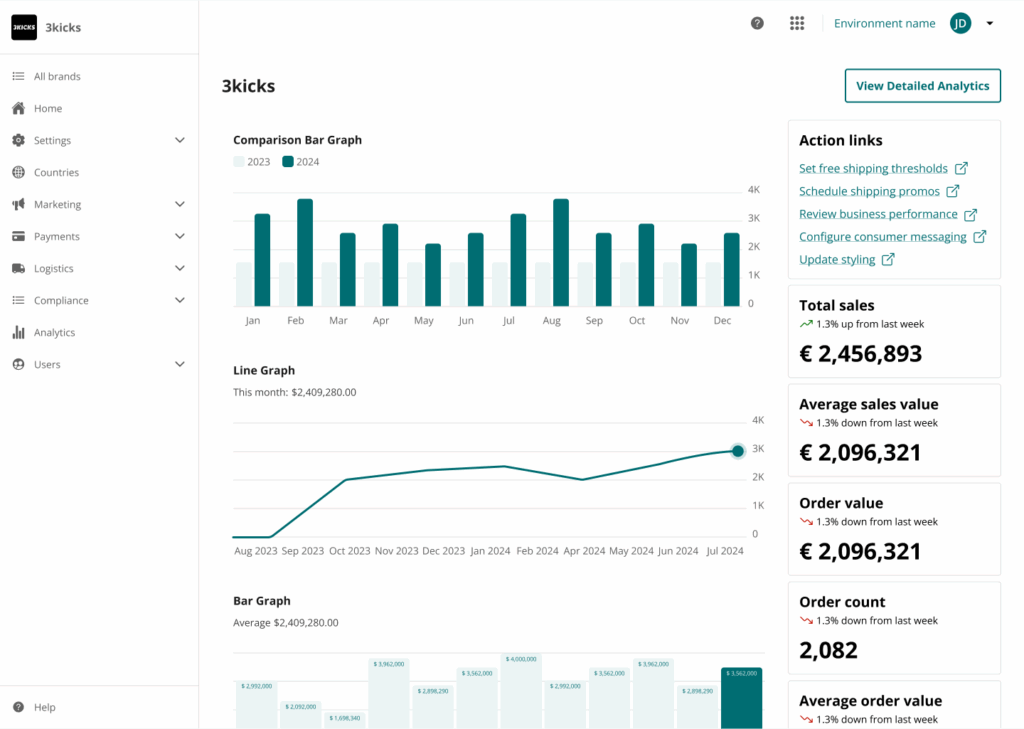Open Set free shipping thresholds link
This screenshot has width=1024, height=729.
coord(873,169)
